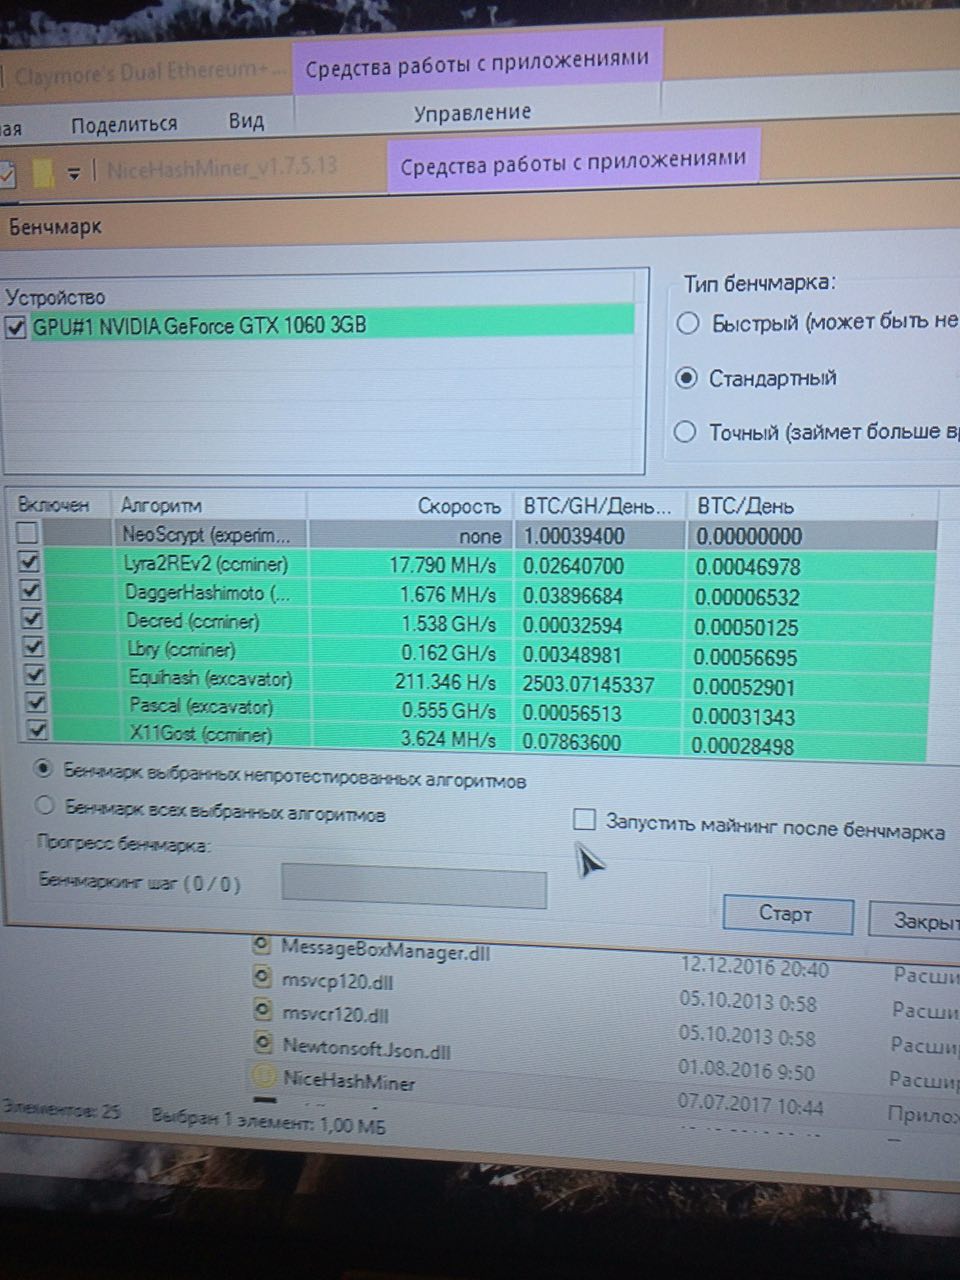Uncheck the Decred (ccminer) algorithm
Image resolution: width=960 pixels, height=1280 pixels.
tap(32, 620)
